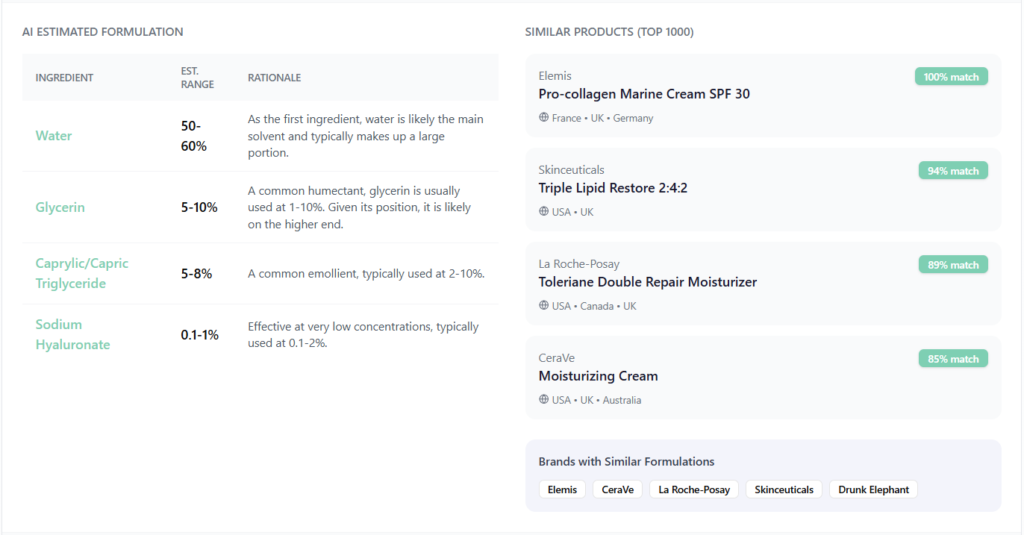
Task: Click the France • UK • Germany availability text
Action: [x=602, y=118]
